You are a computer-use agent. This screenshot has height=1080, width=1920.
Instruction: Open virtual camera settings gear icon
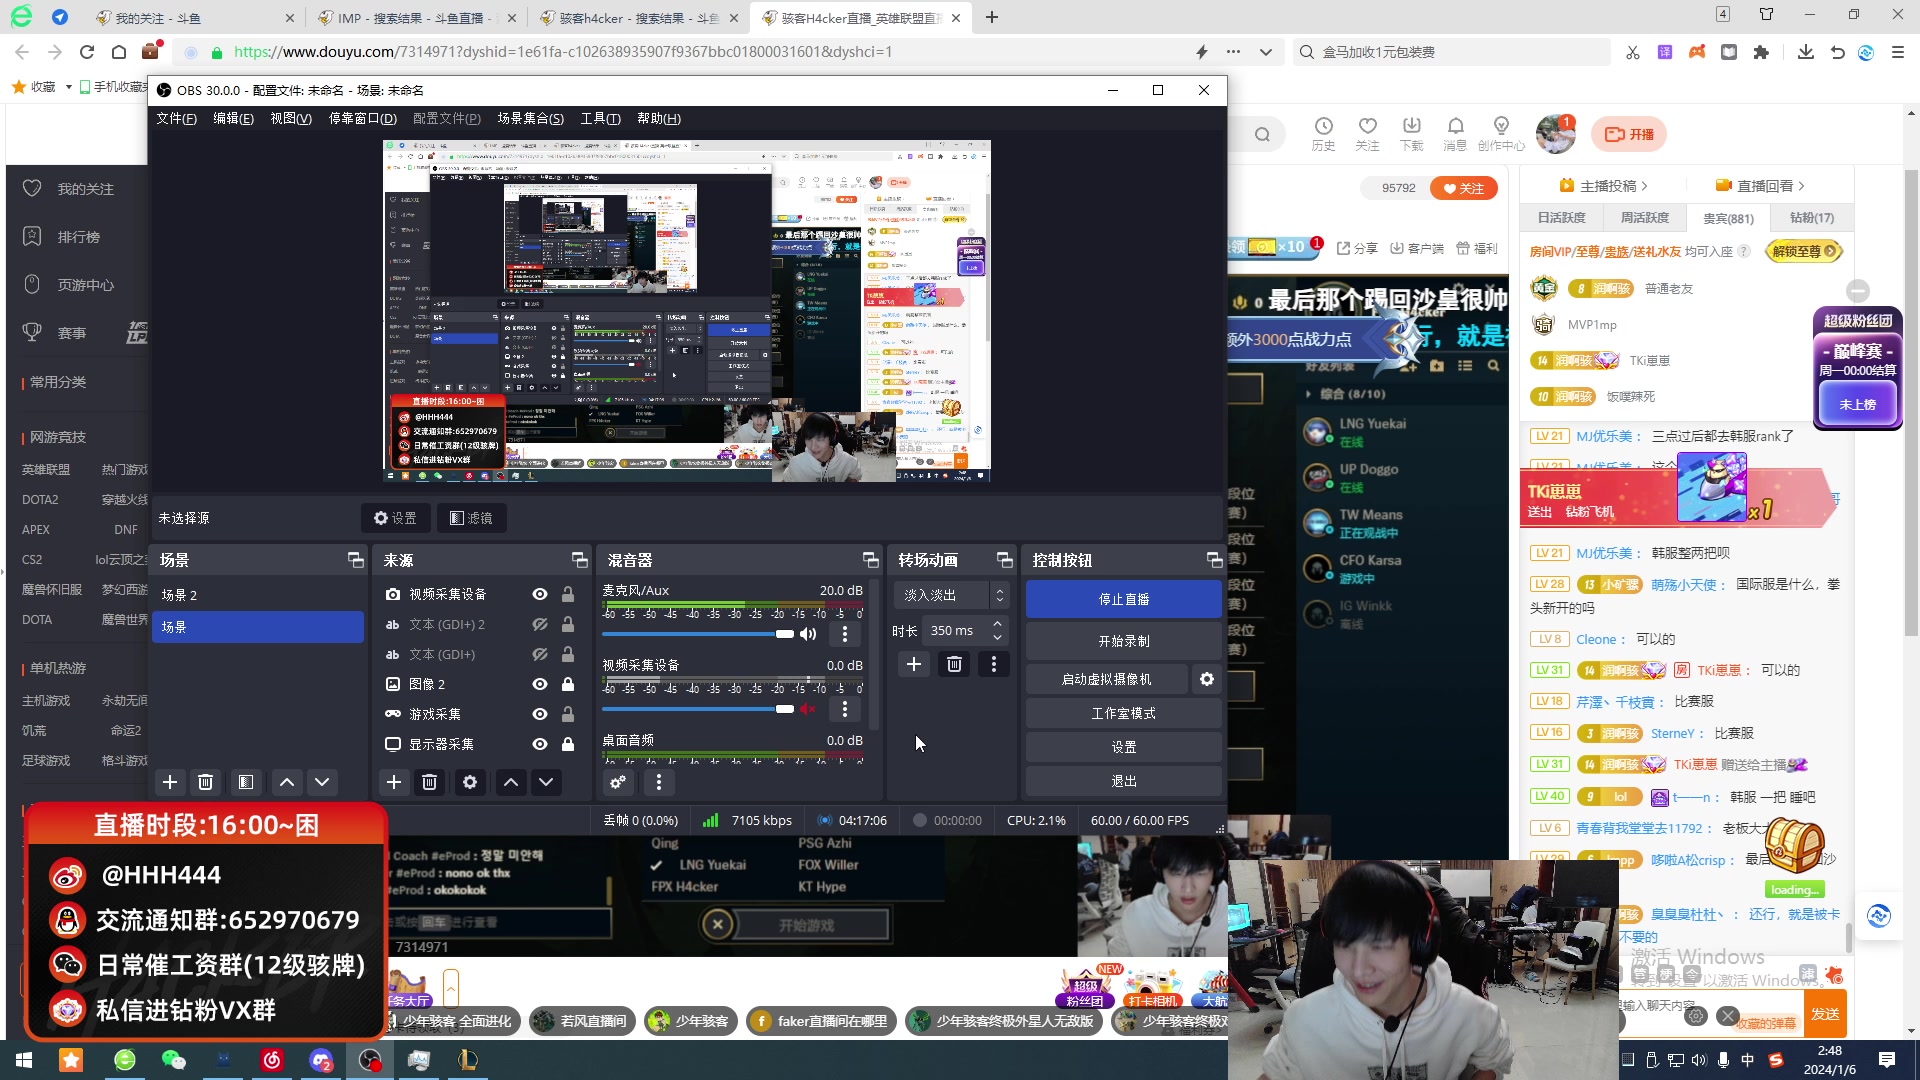[1207, 679]
